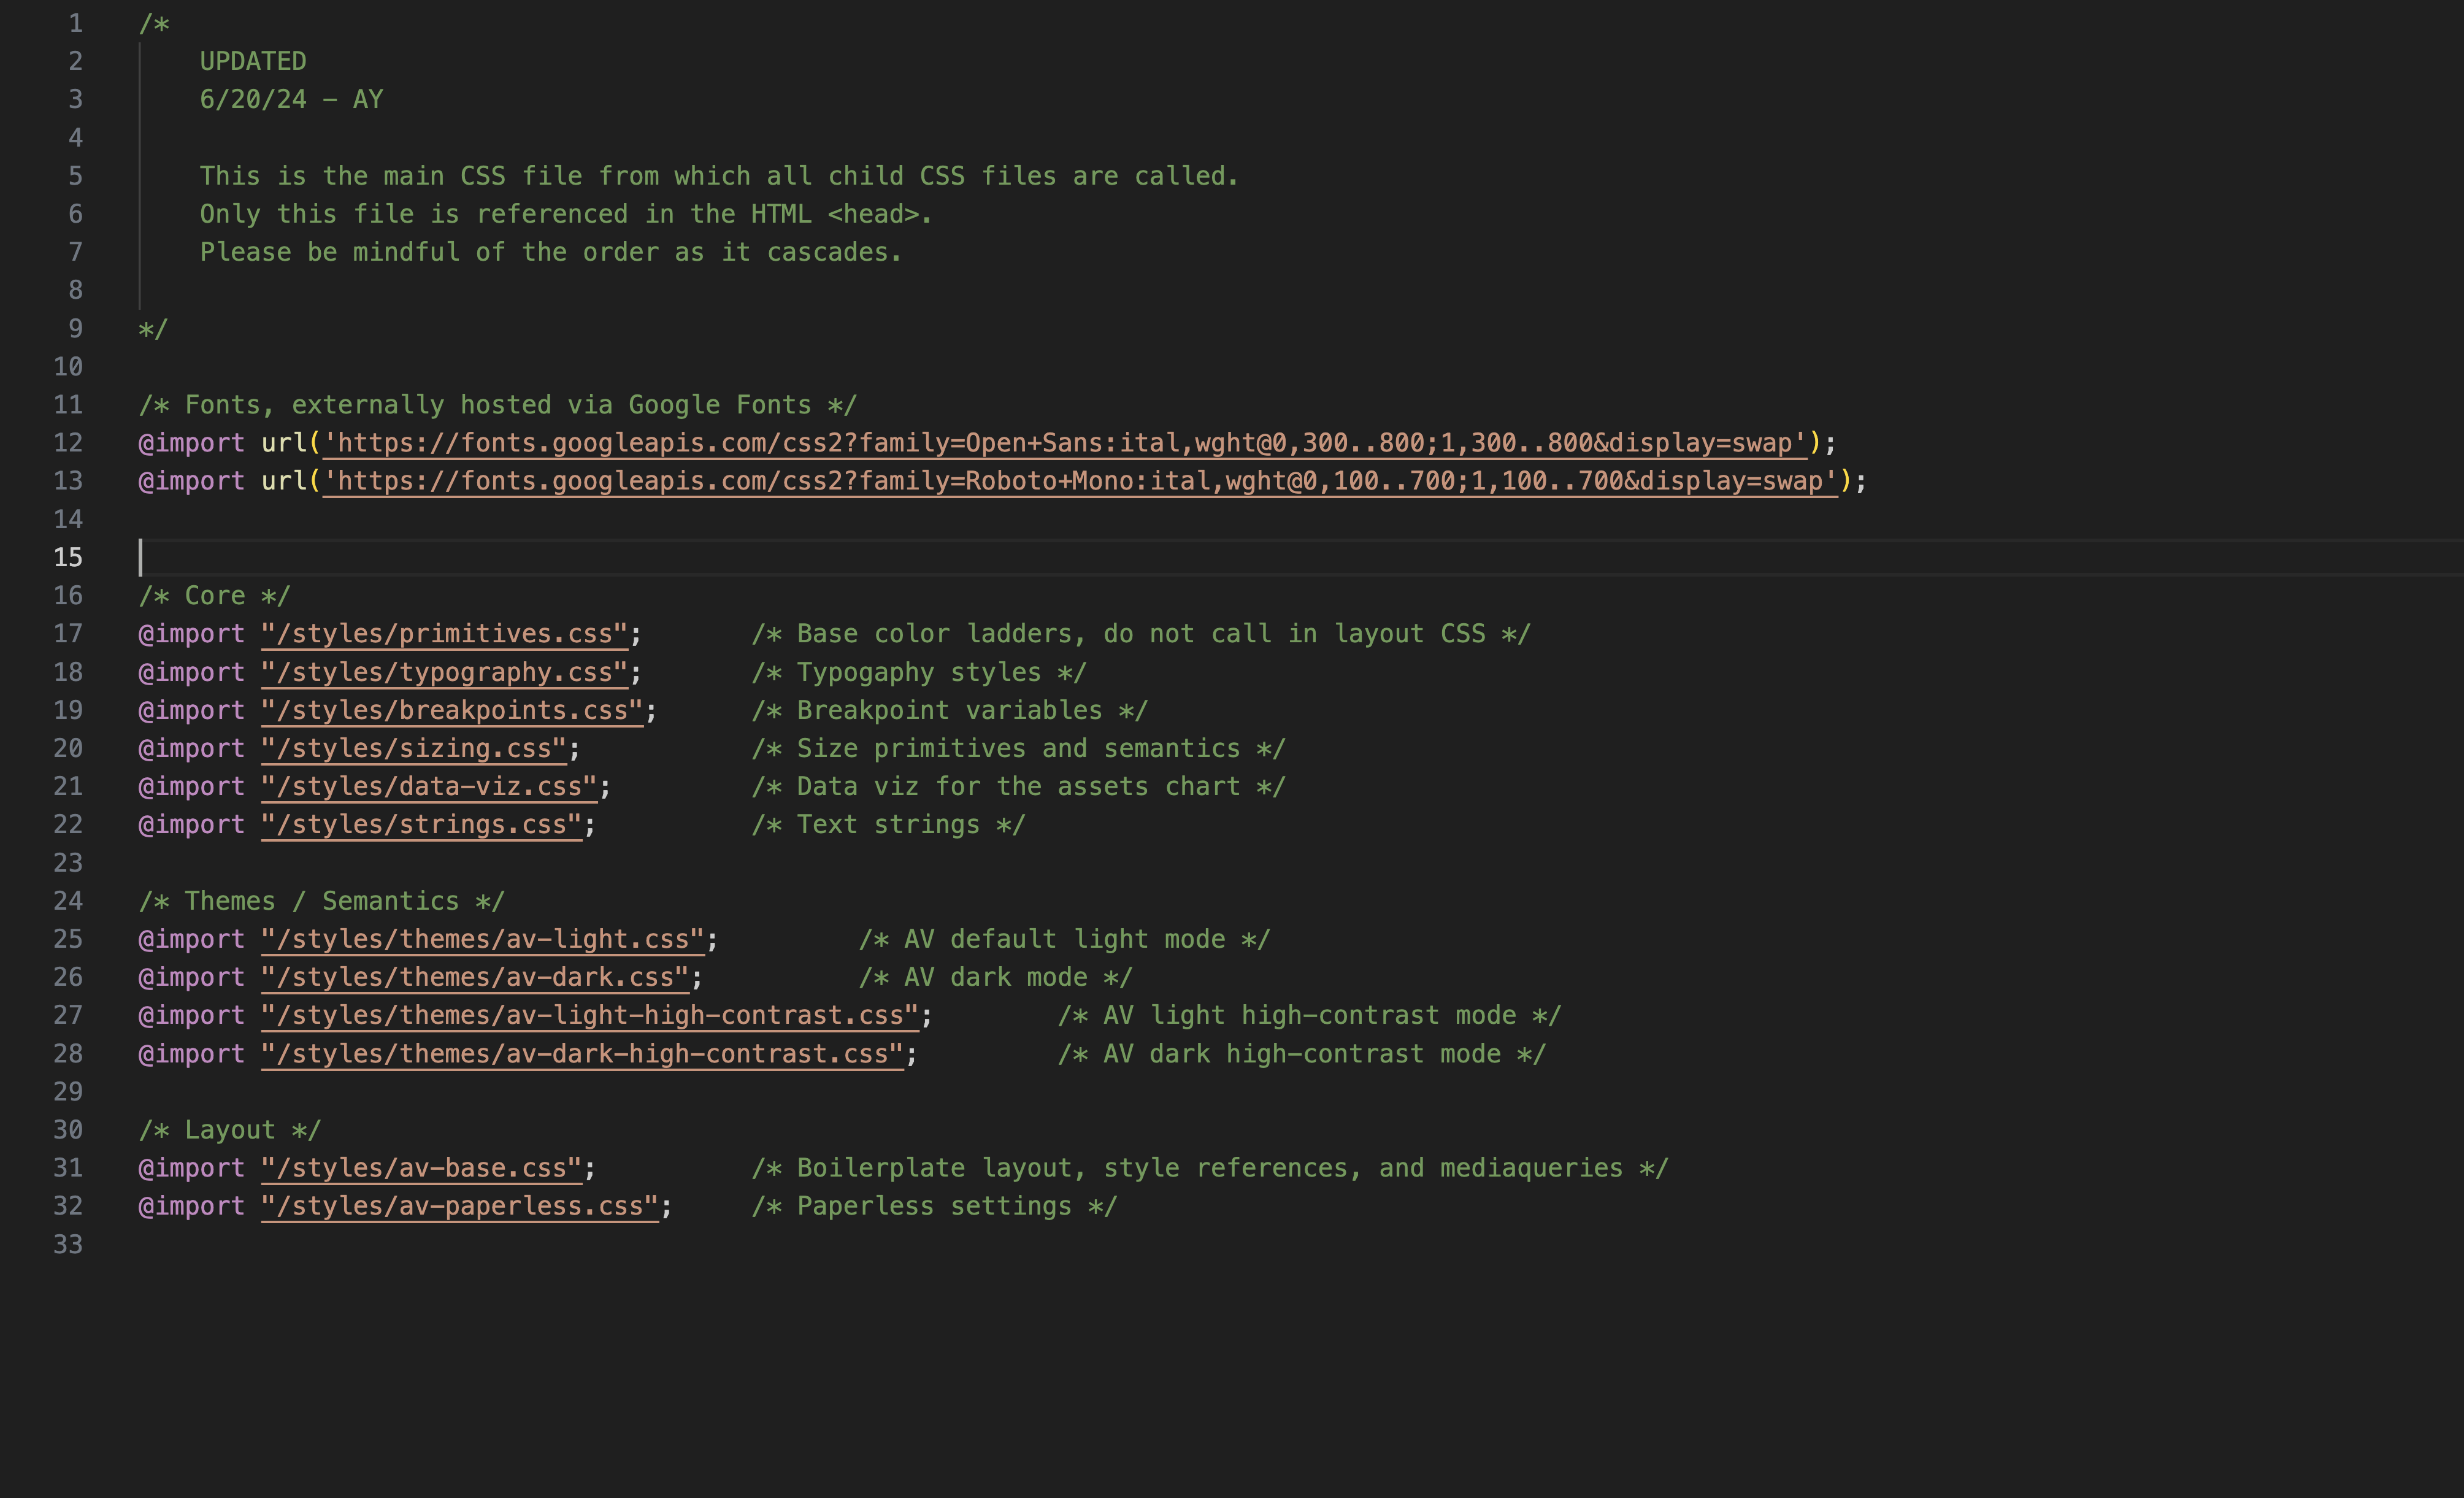2464x1498 pixels.
Task: Click the "Paperless settings" trailing comment
Action: click(x=933, y=1206)
